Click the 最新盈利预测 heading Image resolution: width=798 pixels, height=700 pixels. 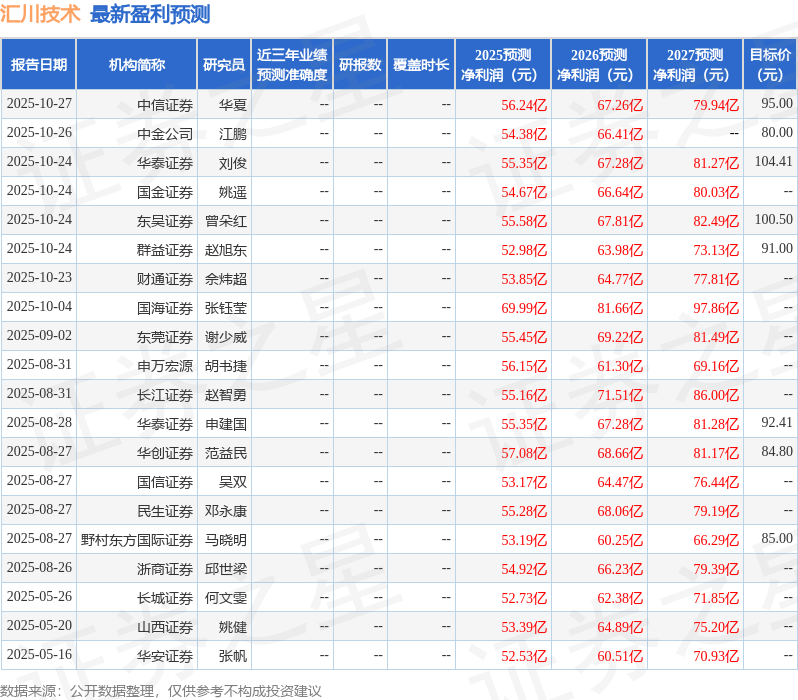tap(150, 14)
